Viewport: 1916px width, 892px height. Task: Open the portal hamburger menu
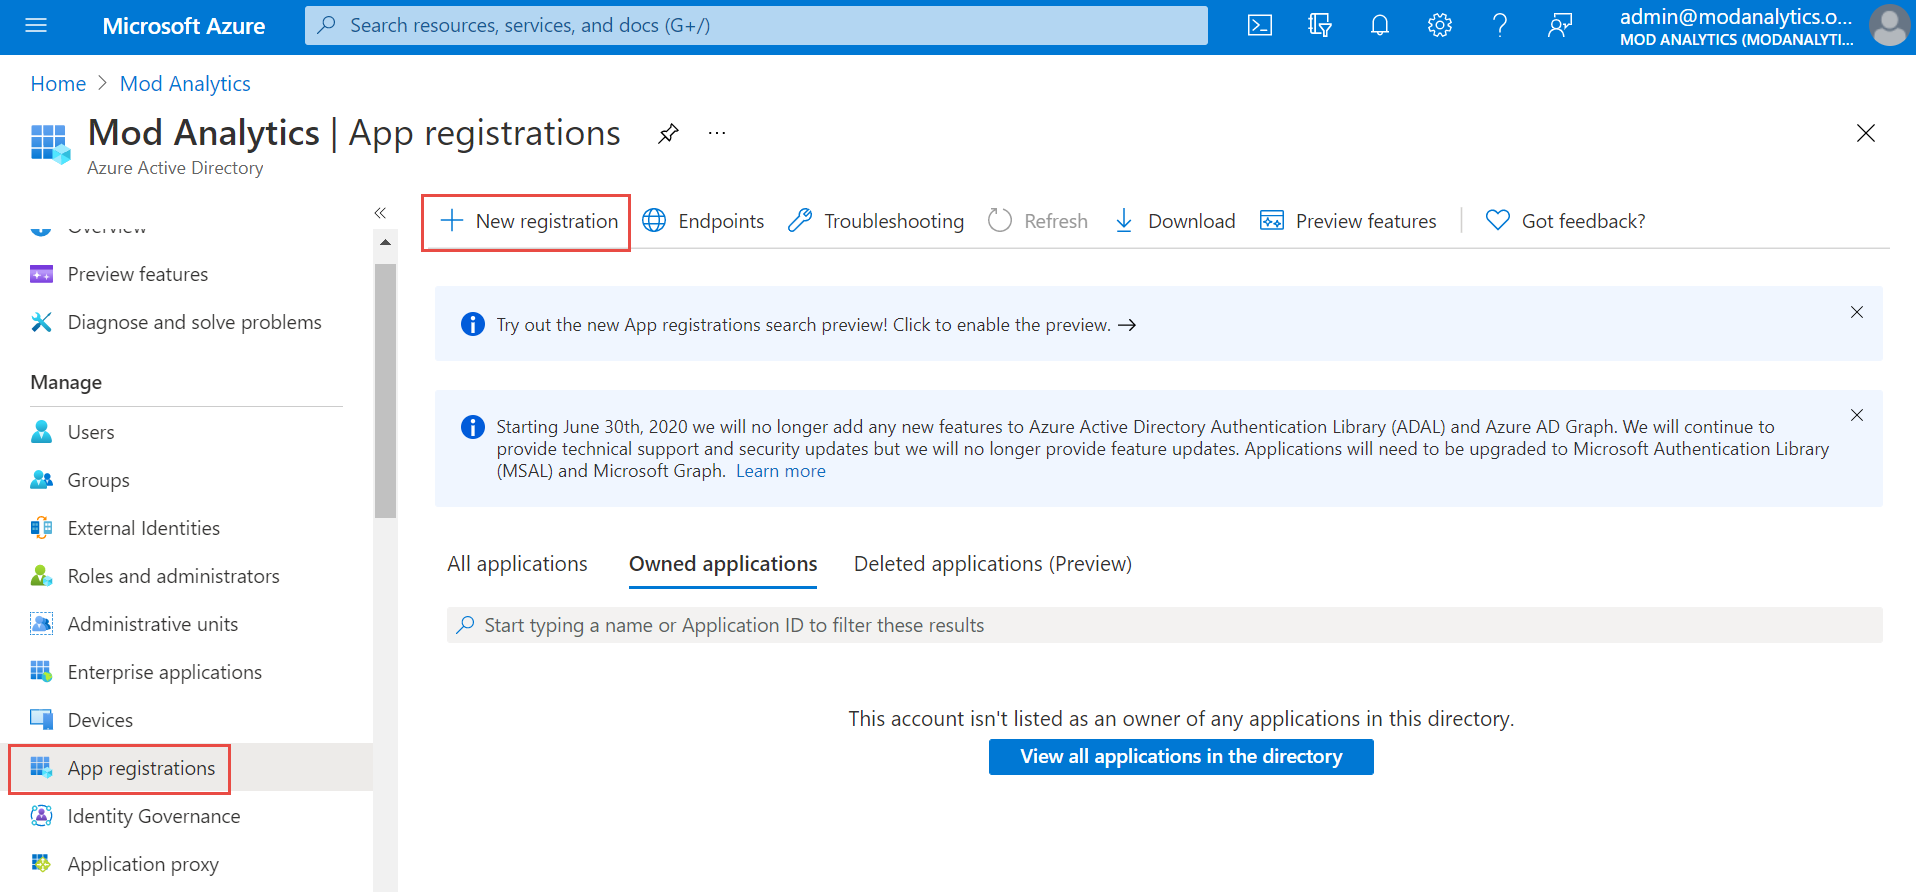pyautogui.click(x=36, y=26)
